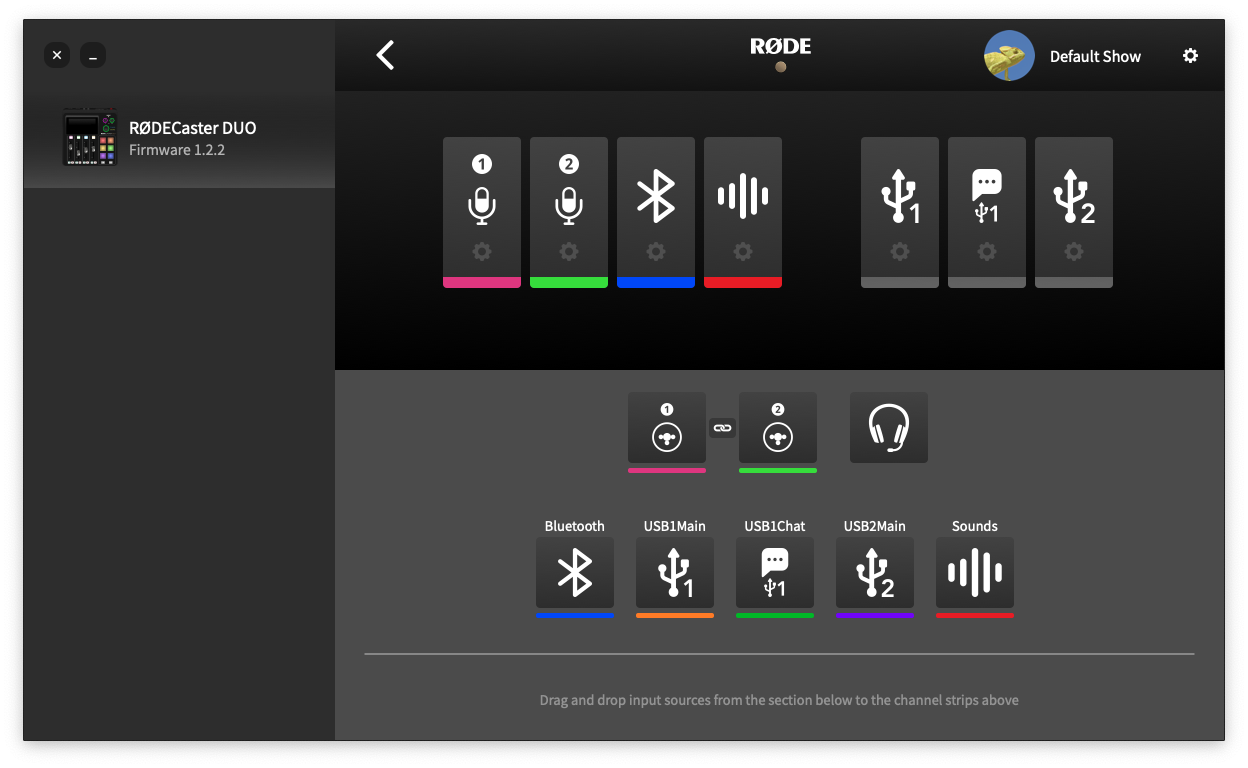
Task: Open gear settings for USB 2 channel
Action: (x=1074, y=252)
